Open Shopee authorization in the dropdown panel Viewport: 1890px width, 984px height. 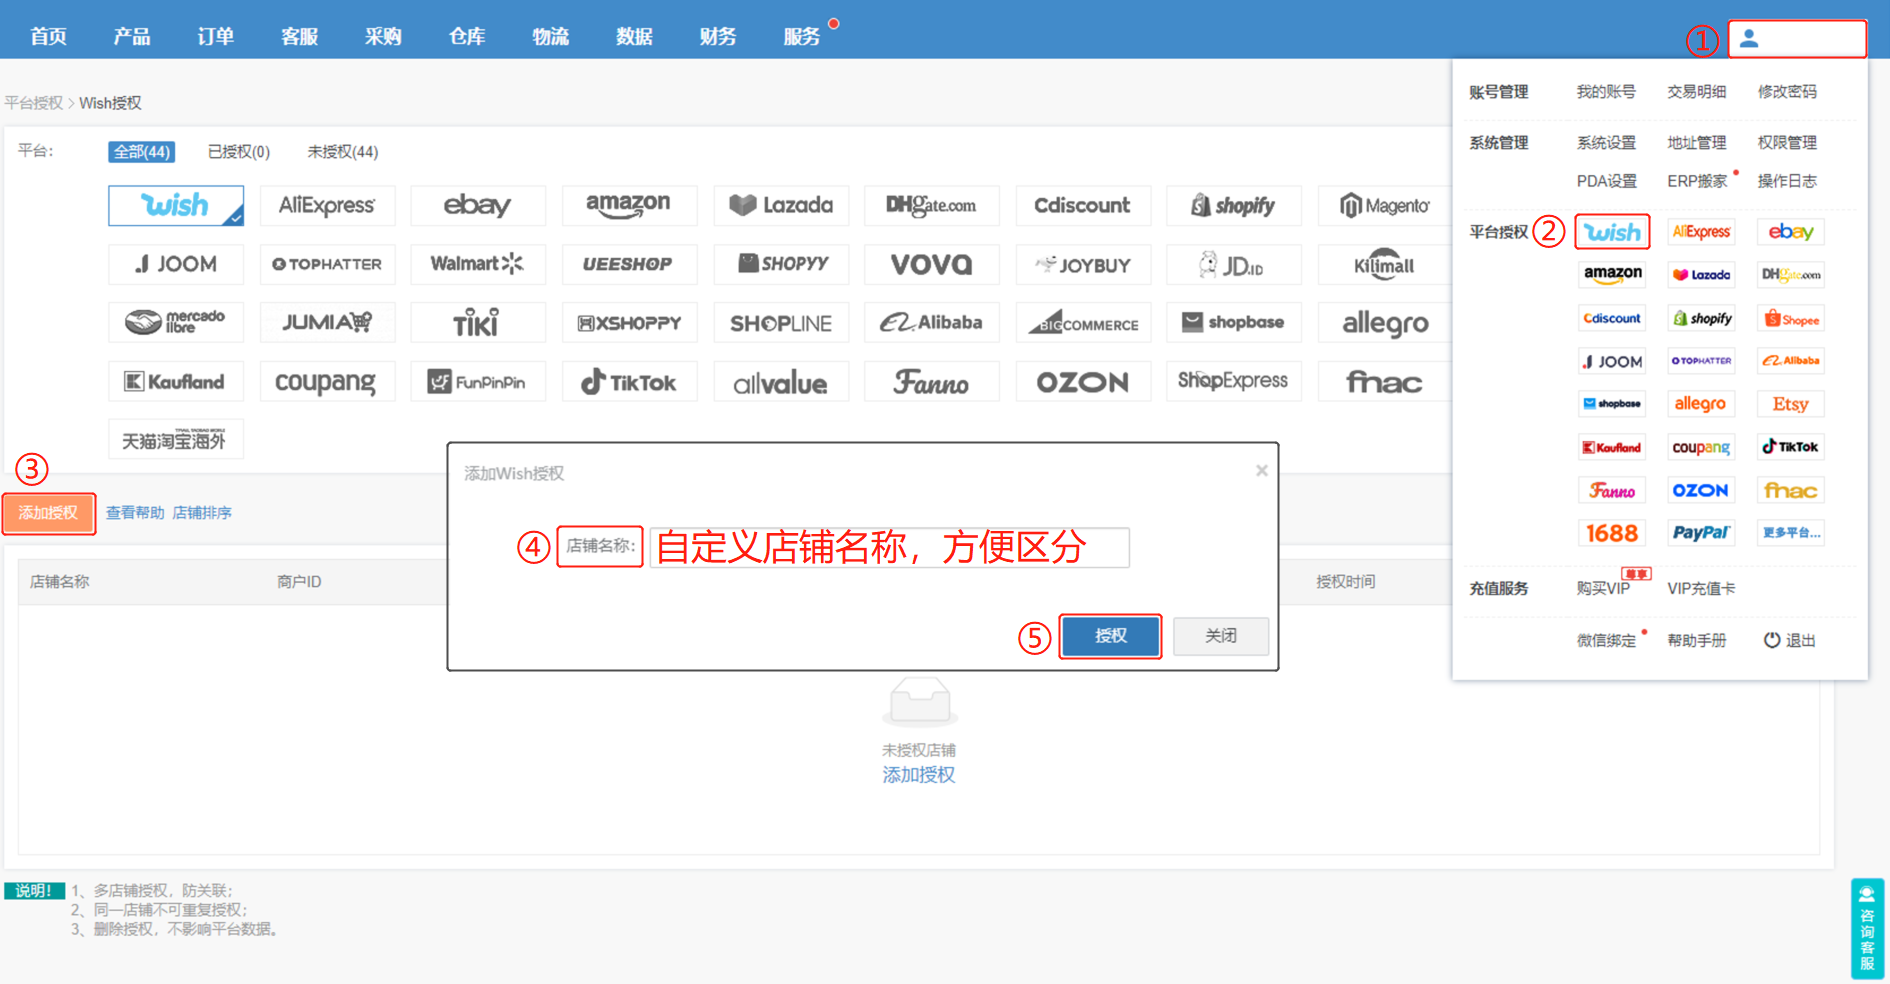coord(1791,319)
